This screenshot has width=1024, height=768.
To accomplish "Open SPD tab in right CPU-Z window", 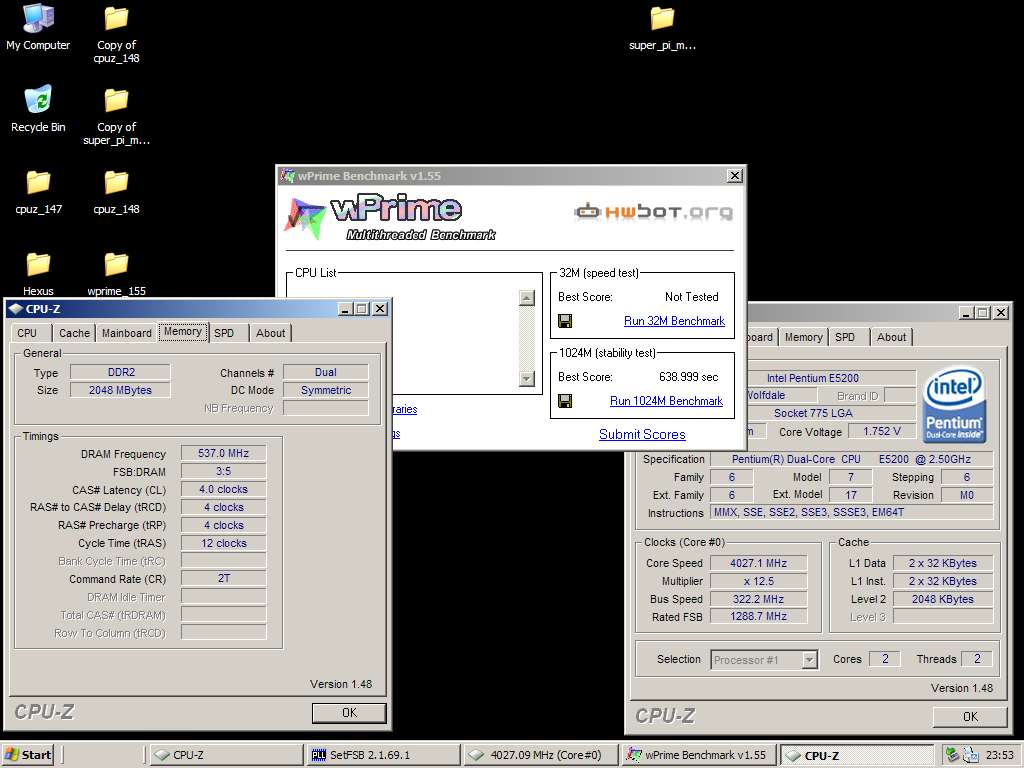I will point(847,337).
